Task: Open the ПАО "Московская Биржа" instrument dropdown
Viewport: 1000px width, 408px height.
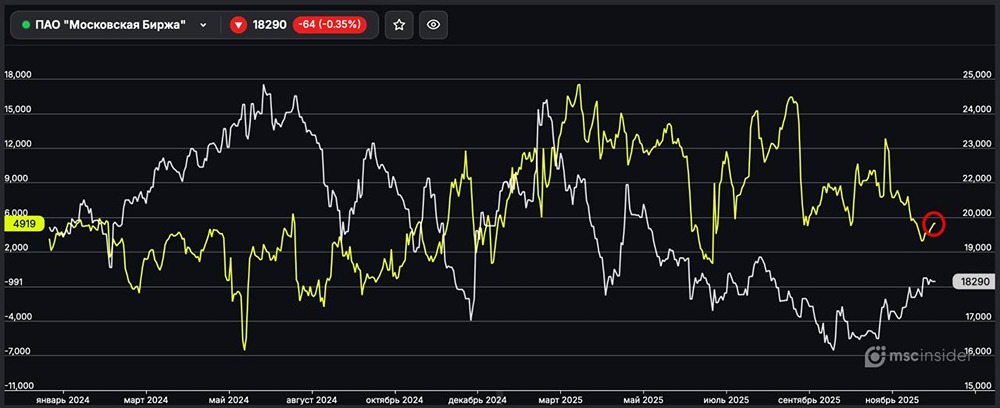Action: [x=115, y=25]
